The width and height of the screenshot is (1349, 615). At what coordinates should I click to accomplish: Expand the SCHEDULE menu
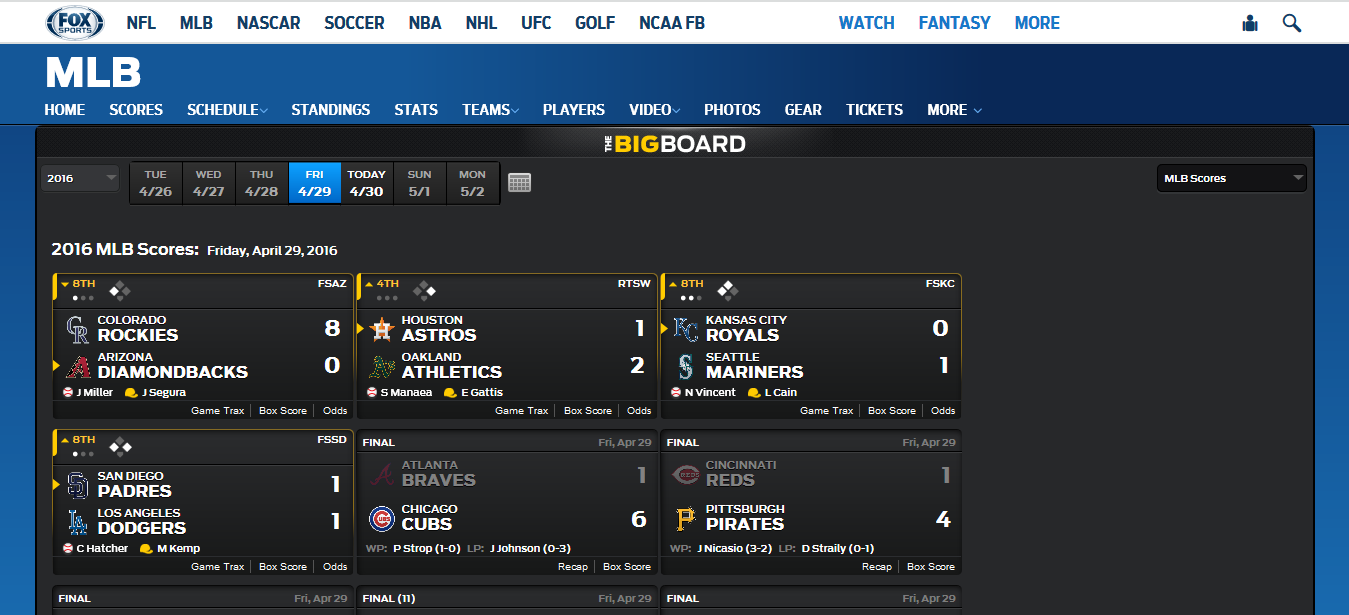click(227, 110)
